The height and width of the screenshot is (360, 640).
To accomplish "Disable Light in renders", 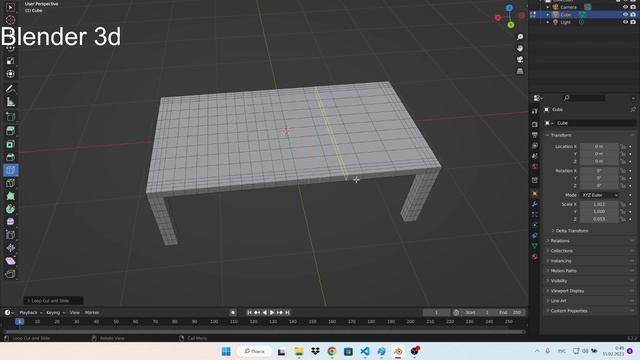I will [x=633, y=22].
